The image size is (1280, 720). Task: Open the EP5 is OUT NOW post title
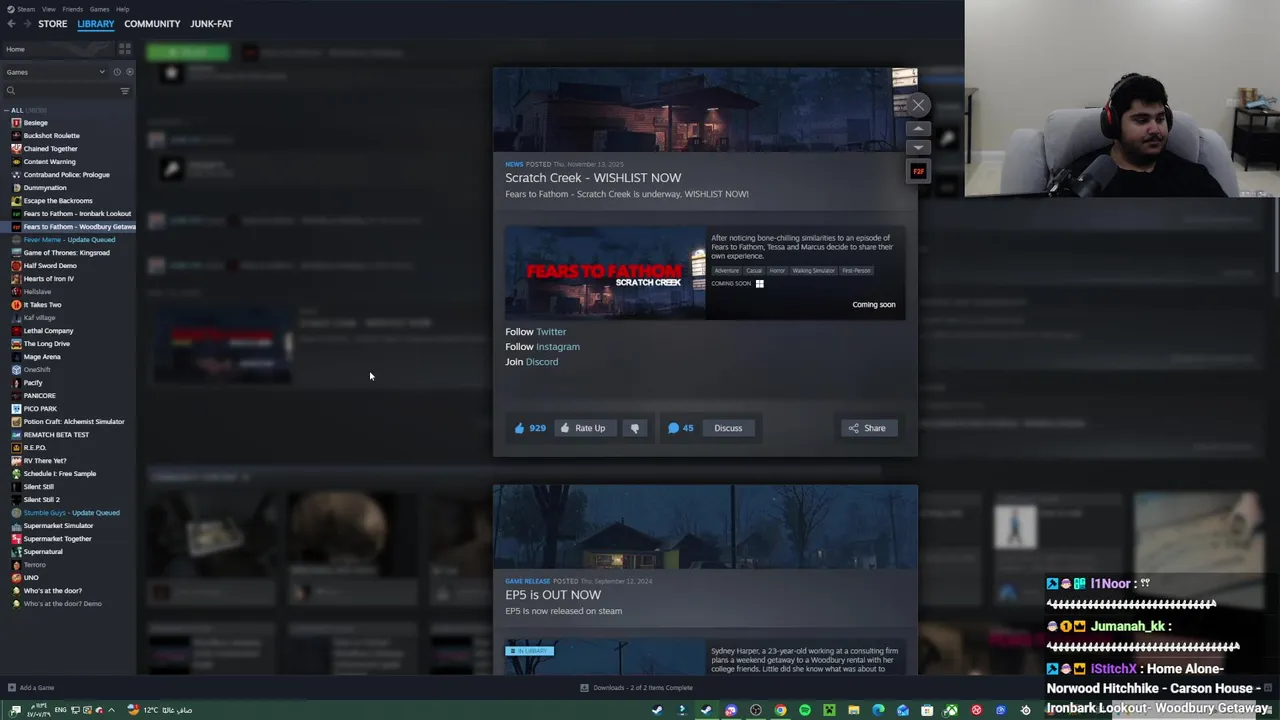553,595
